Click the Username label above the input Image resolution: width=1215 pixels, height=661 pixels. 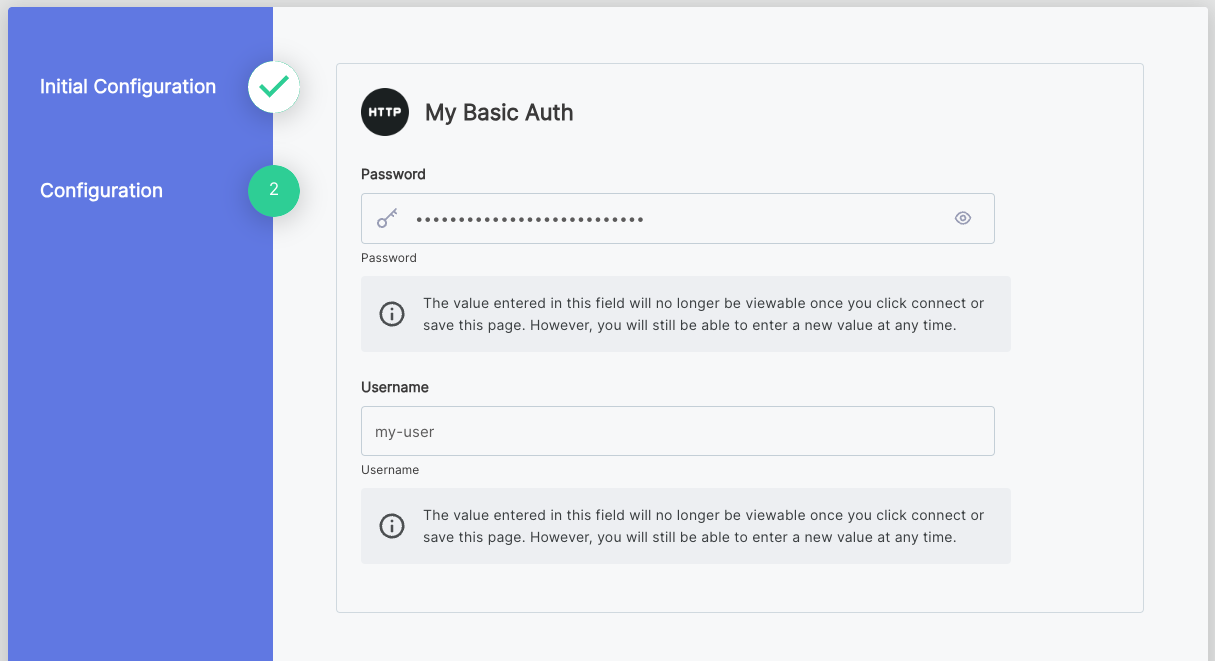[x=394, y=387]
